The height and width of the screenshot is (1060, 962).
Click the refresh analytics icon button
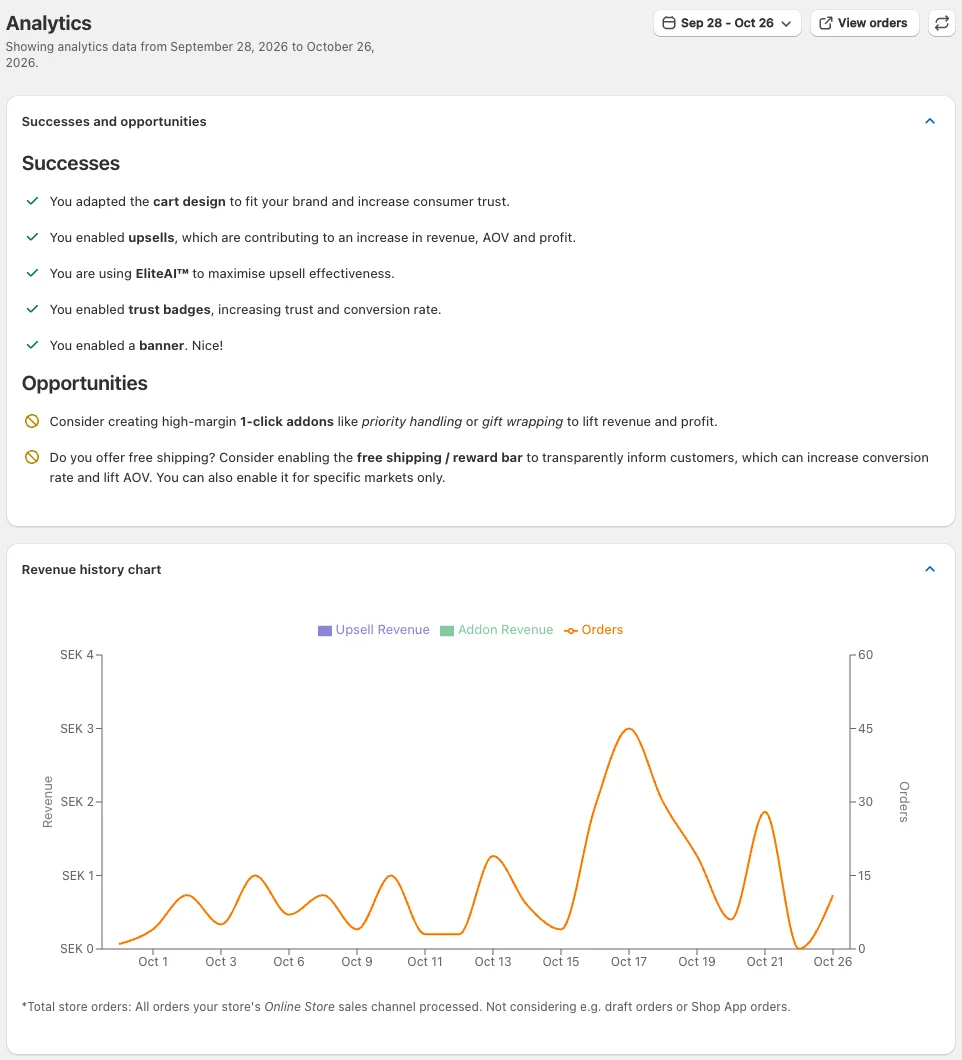[942, 23]
